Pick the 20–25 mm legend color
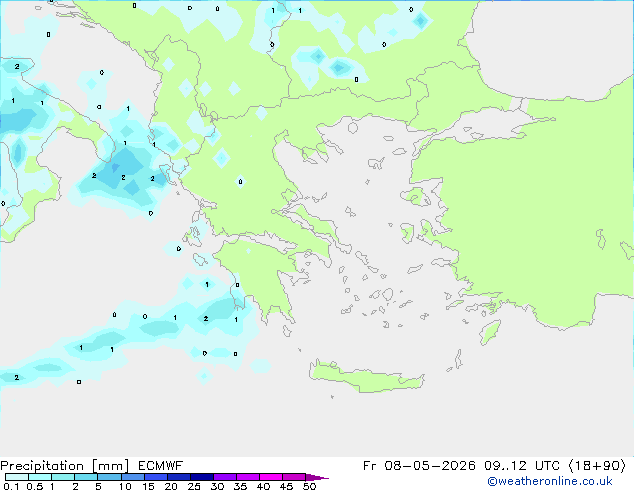 tap(179, 477)
